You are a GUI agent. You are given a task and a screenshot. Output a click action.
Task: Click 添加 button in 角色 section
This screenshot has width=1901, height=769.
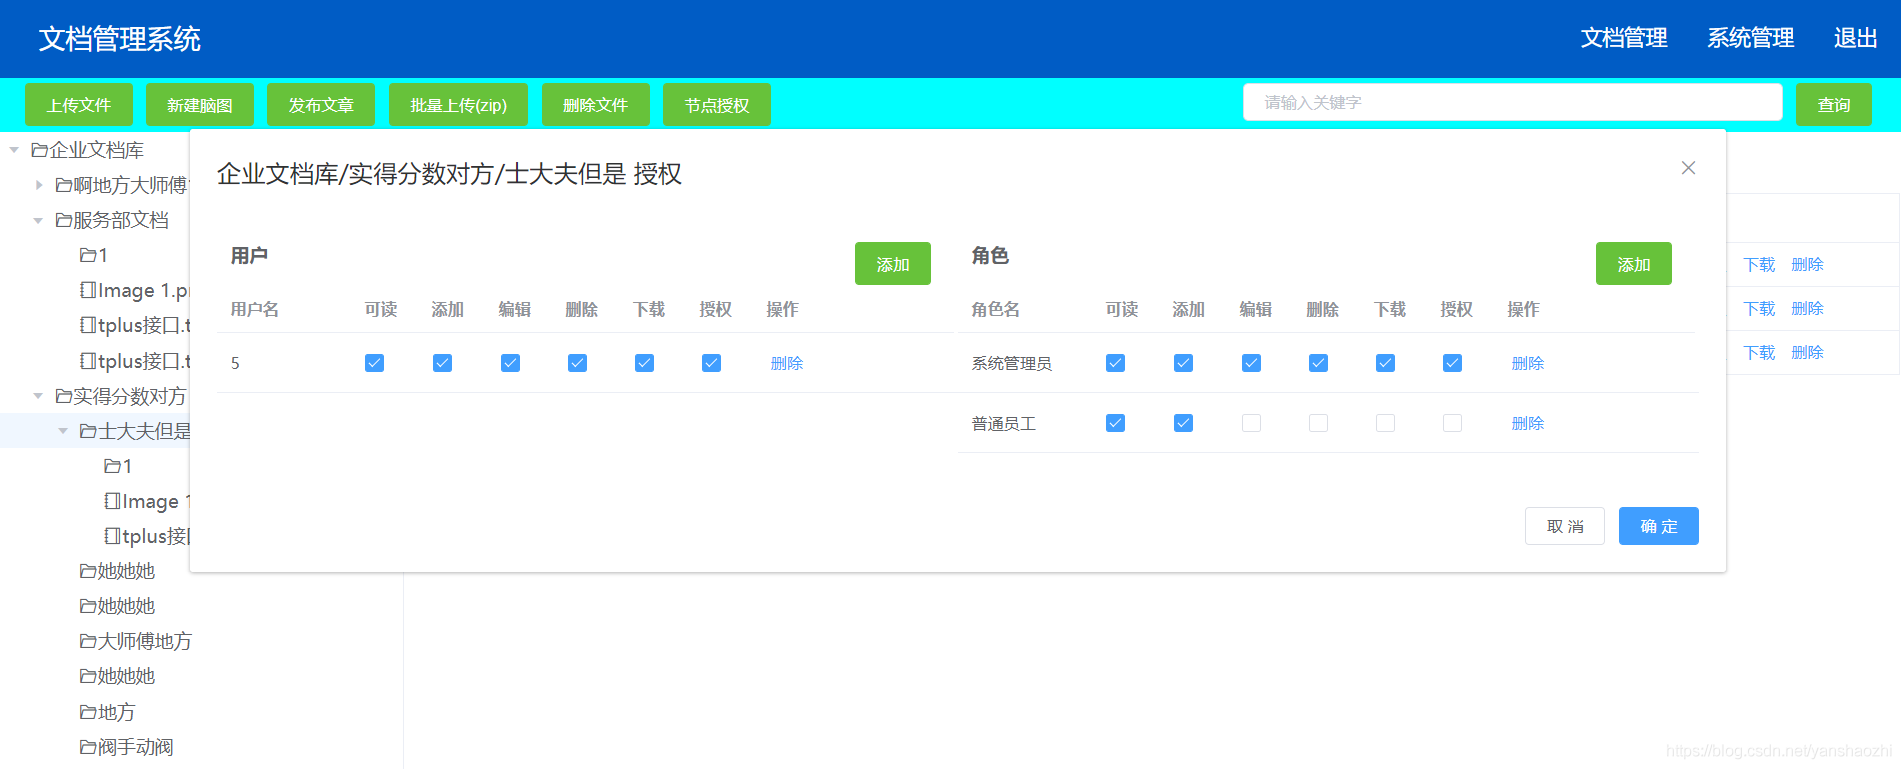[1634, 264]
